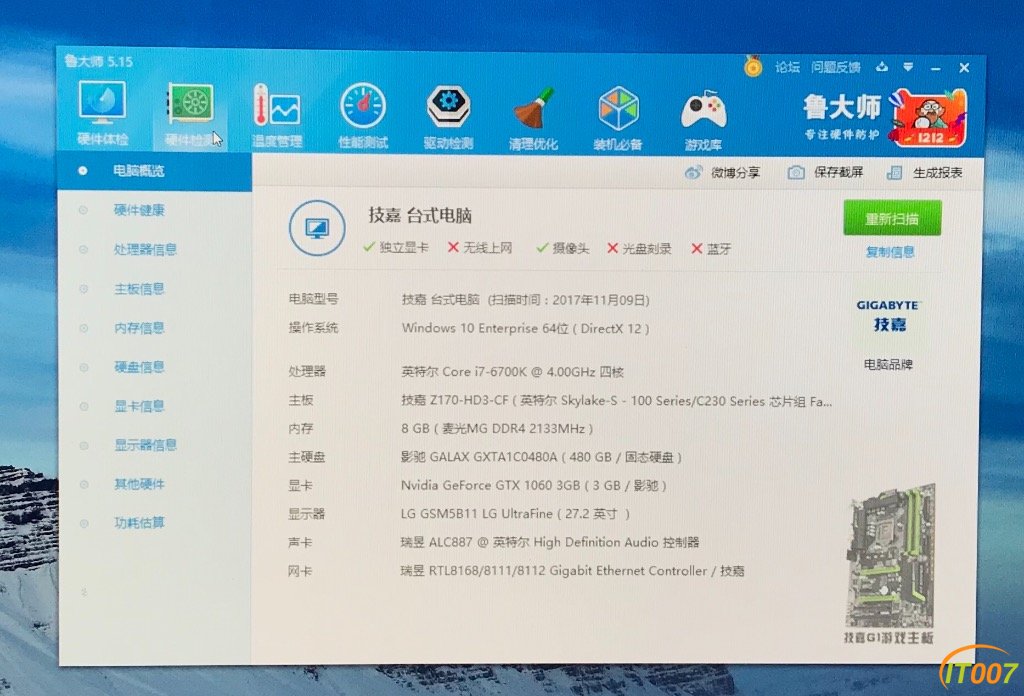Click the 蓝牙 status indicator
The width and height of the screenshot is (1024, 696).
point(711,249)
